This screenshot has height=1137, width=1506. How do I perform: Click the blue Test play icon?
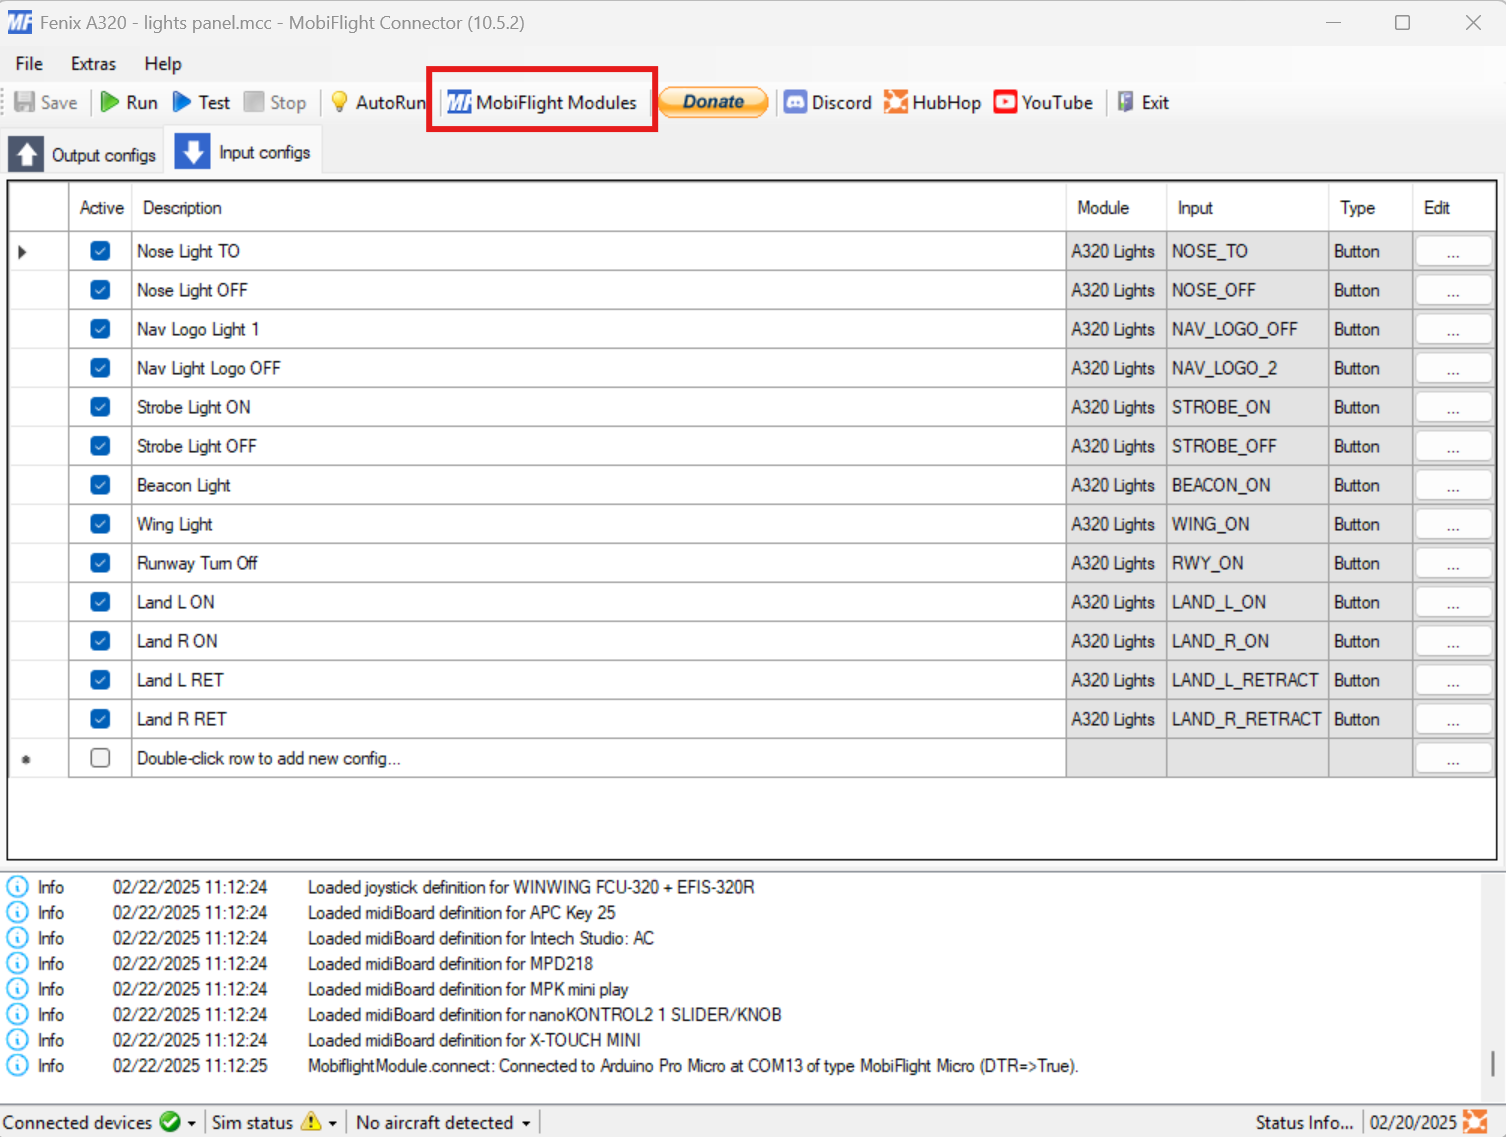point(182,102)
